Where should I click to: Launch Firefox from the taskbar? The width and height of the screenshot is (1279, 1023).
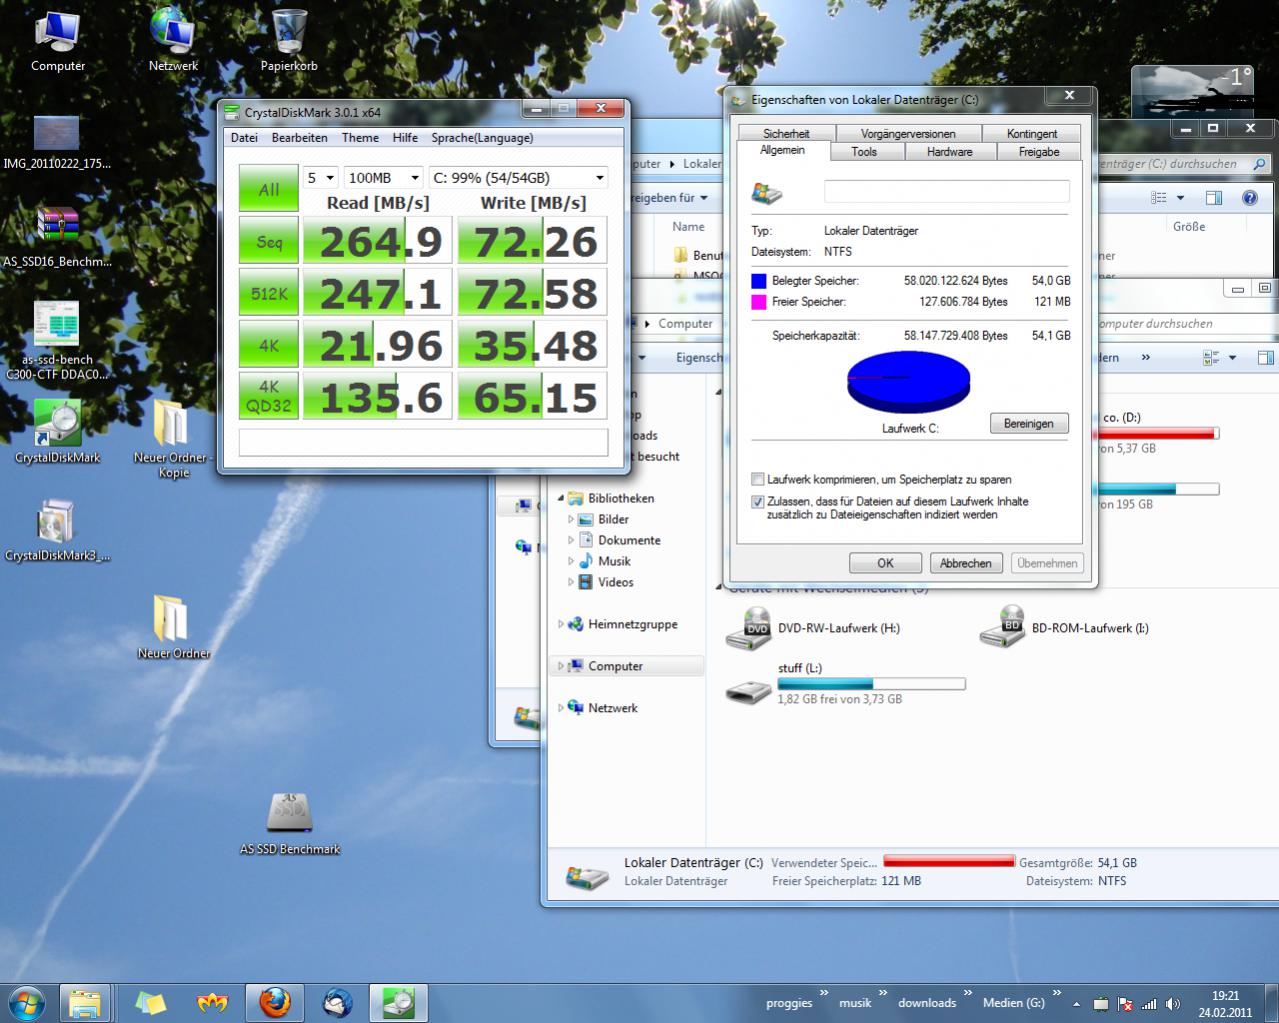(x=275, y=1002)
